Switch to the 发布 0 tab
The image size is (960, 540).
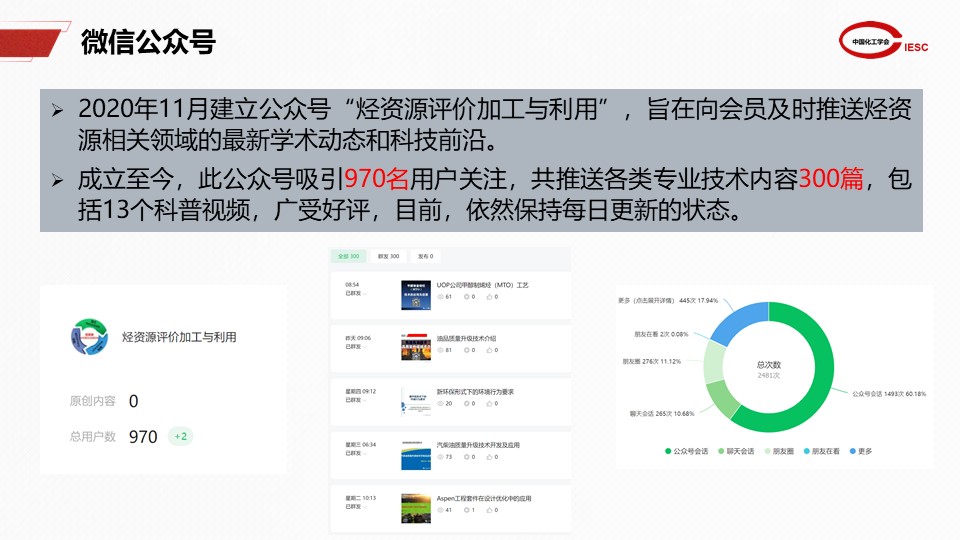click(426, 257)
